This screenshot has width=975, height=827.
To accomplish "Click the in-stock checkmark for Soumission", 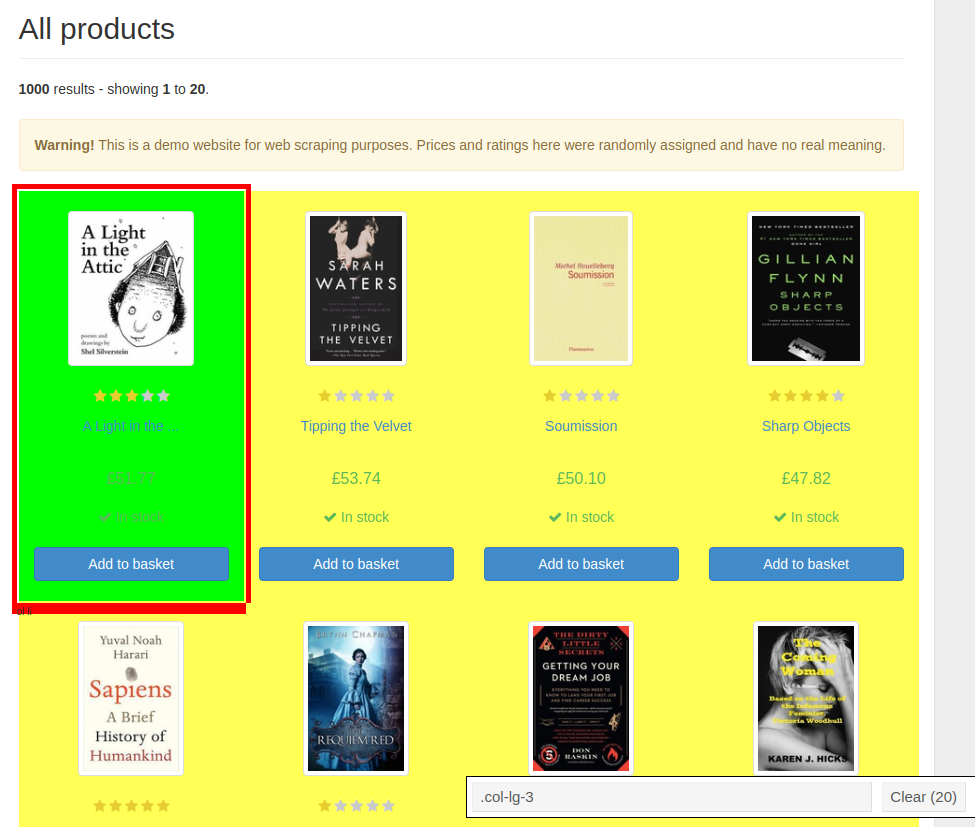I will (555, 517).
